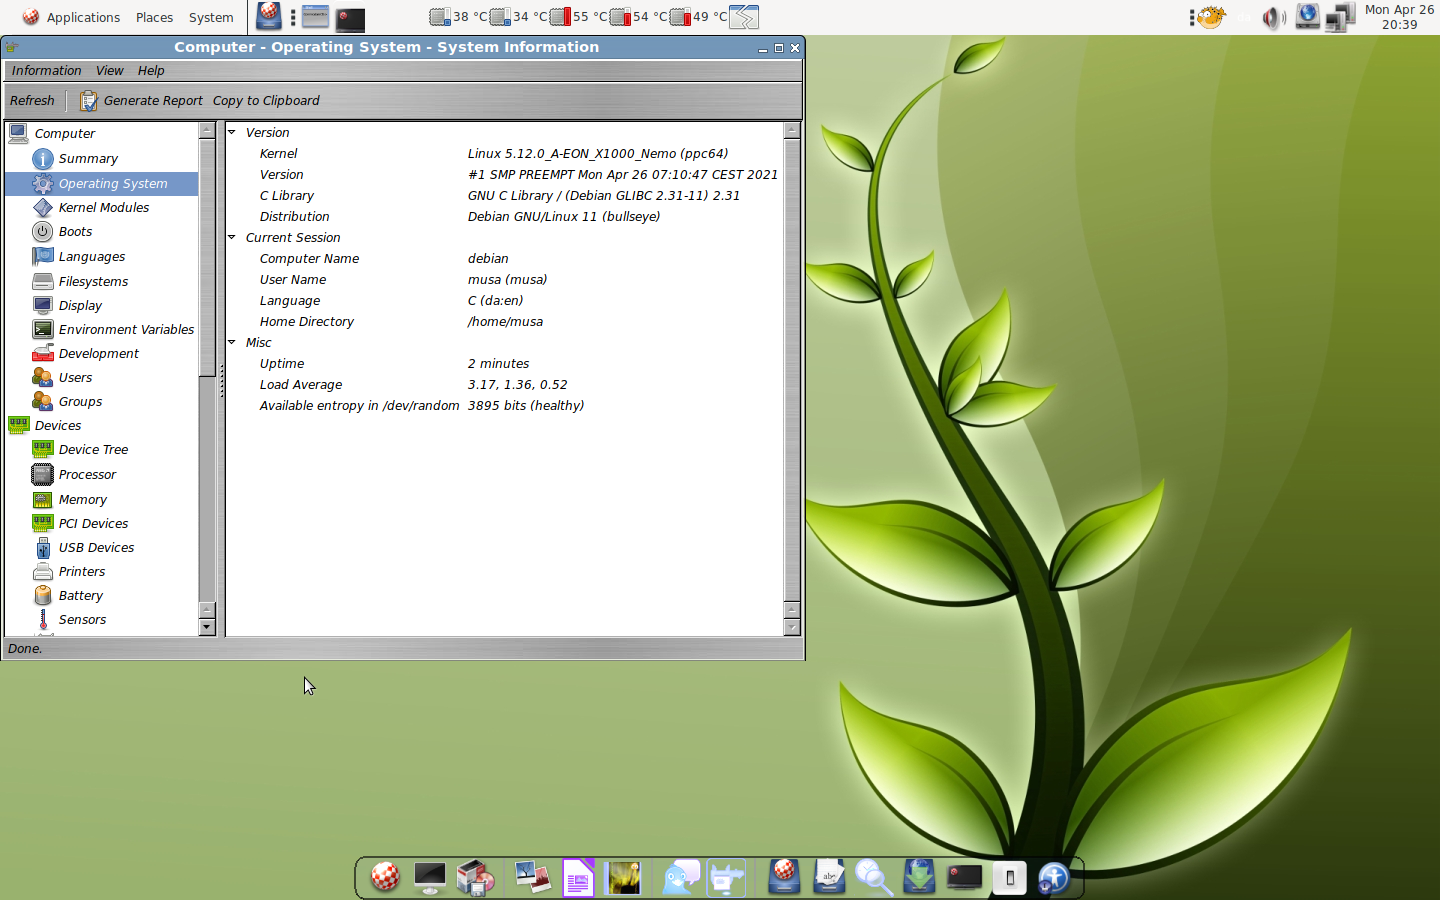Select the Sensors thermometer icon
This screenshot has width=1440, height=900.
tap(42, 620)
